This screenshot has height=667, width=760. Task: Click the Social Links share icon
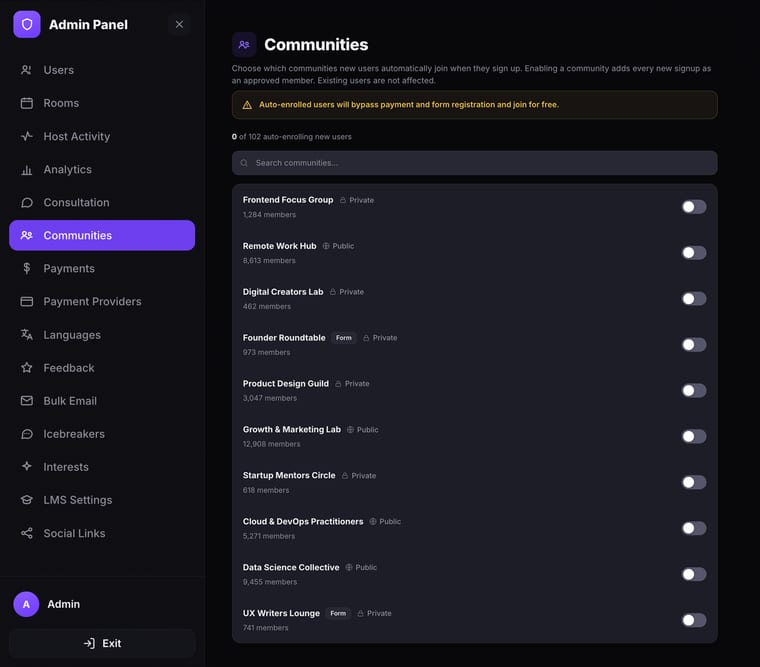[x=27, y=533]
